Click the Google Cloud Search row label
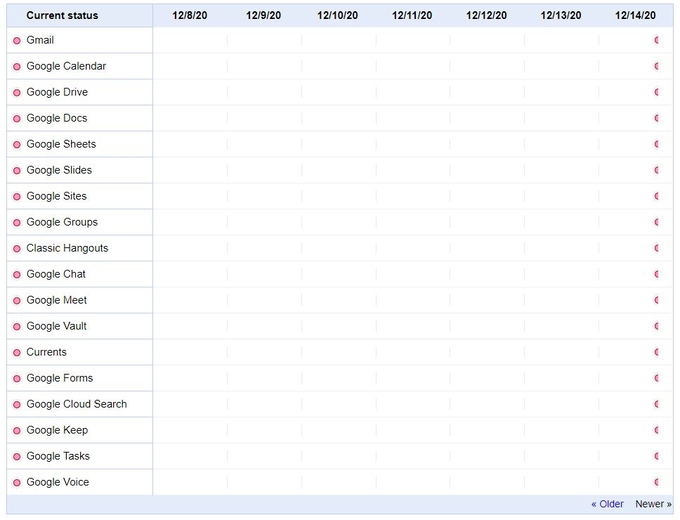The width and height of the screenshot is (680, 520). coord(76,404)
